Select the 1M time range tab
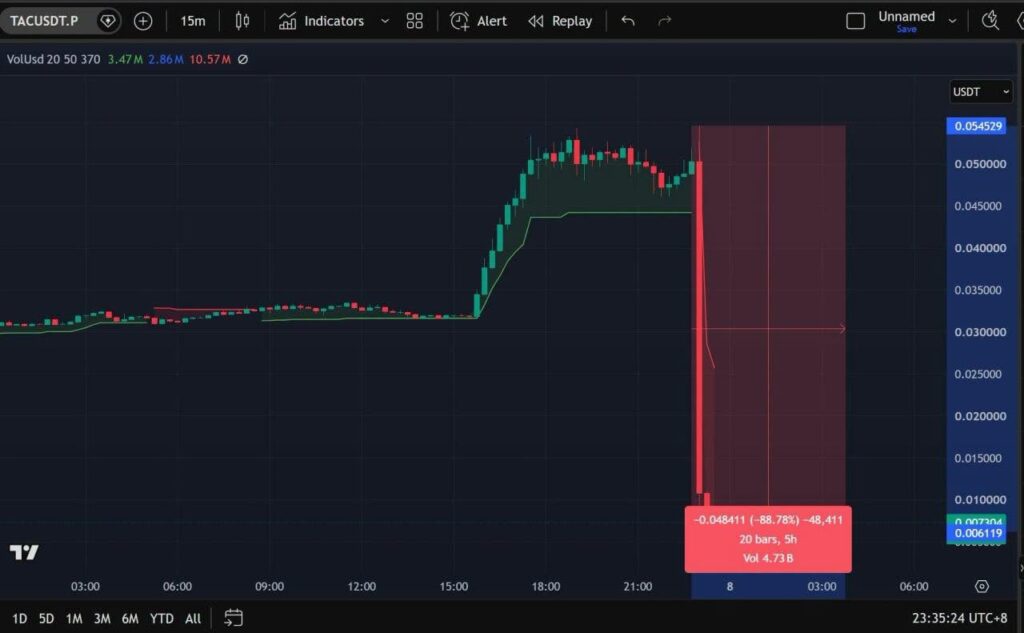Image resolution: width=1024 pixels, height=633 pixels. click(x=74, y=618)
